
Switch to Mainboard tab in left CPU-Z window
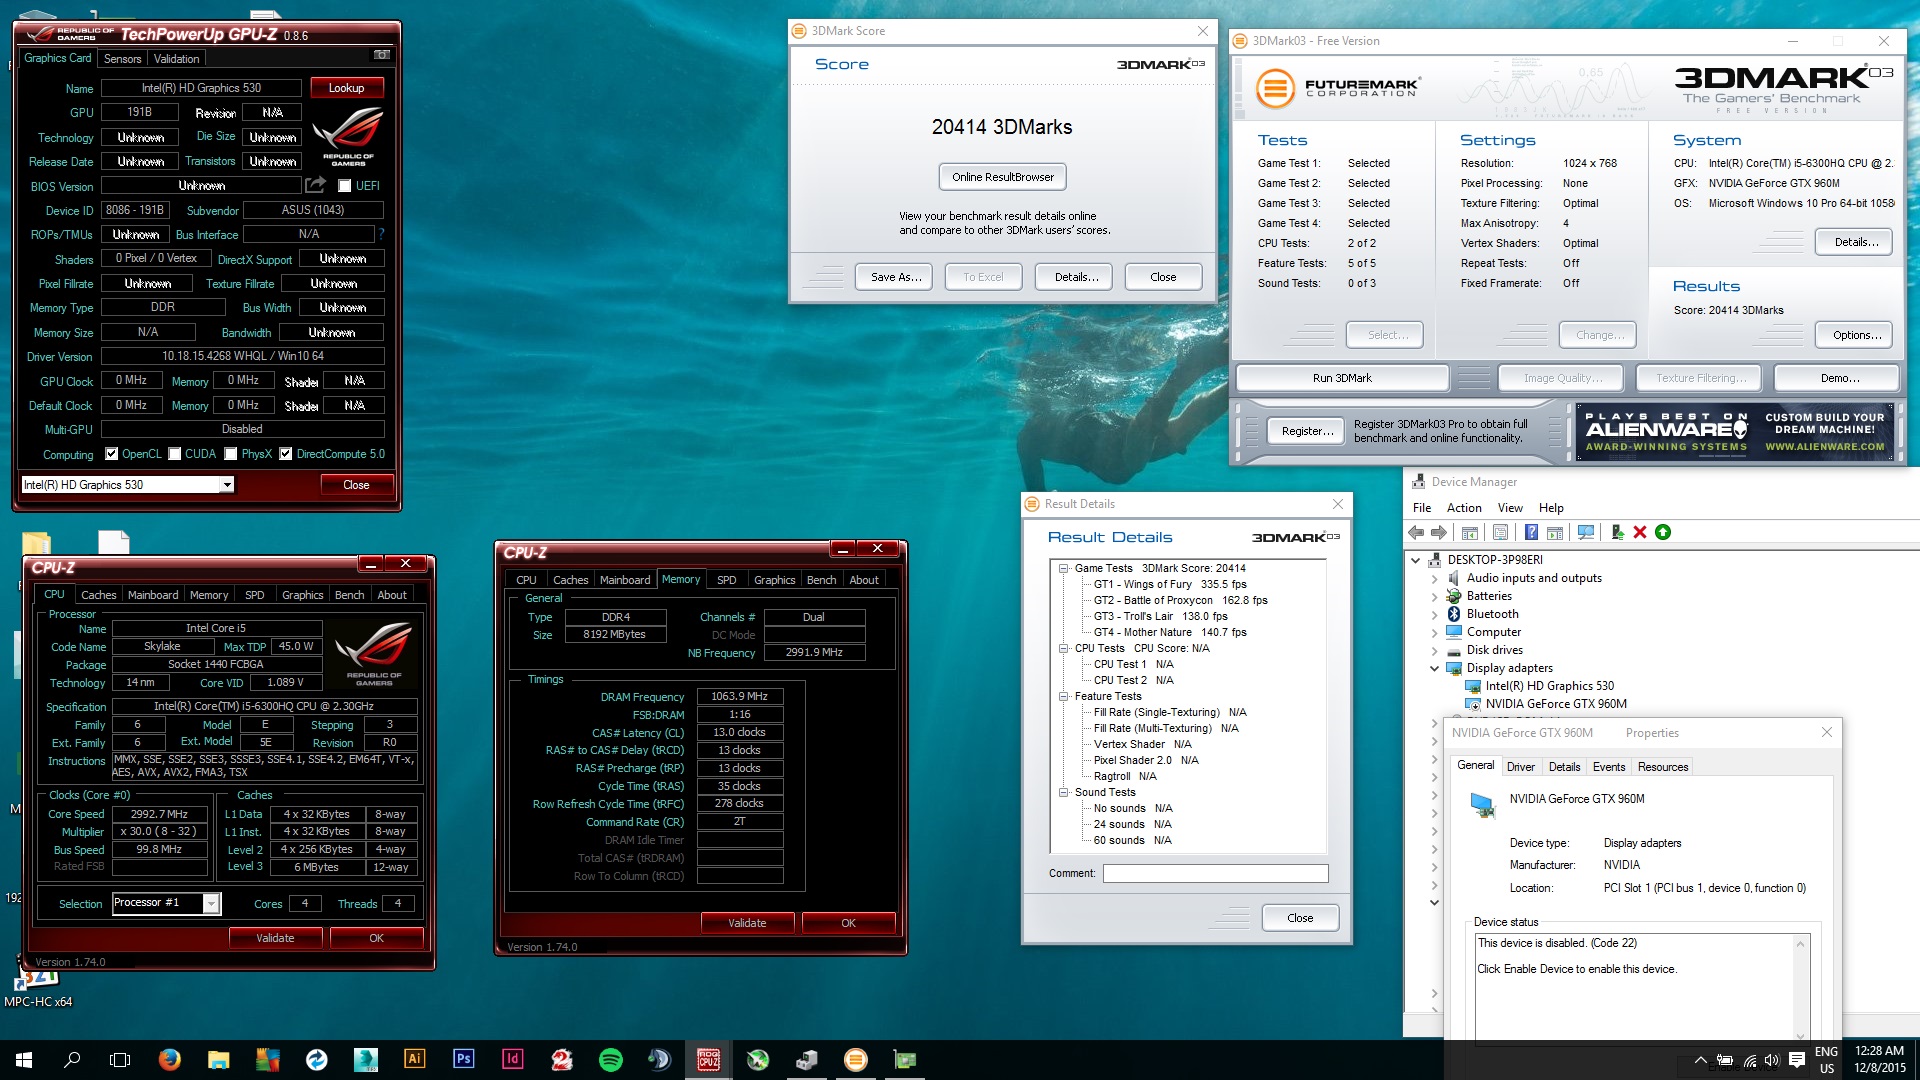[153, 595]
